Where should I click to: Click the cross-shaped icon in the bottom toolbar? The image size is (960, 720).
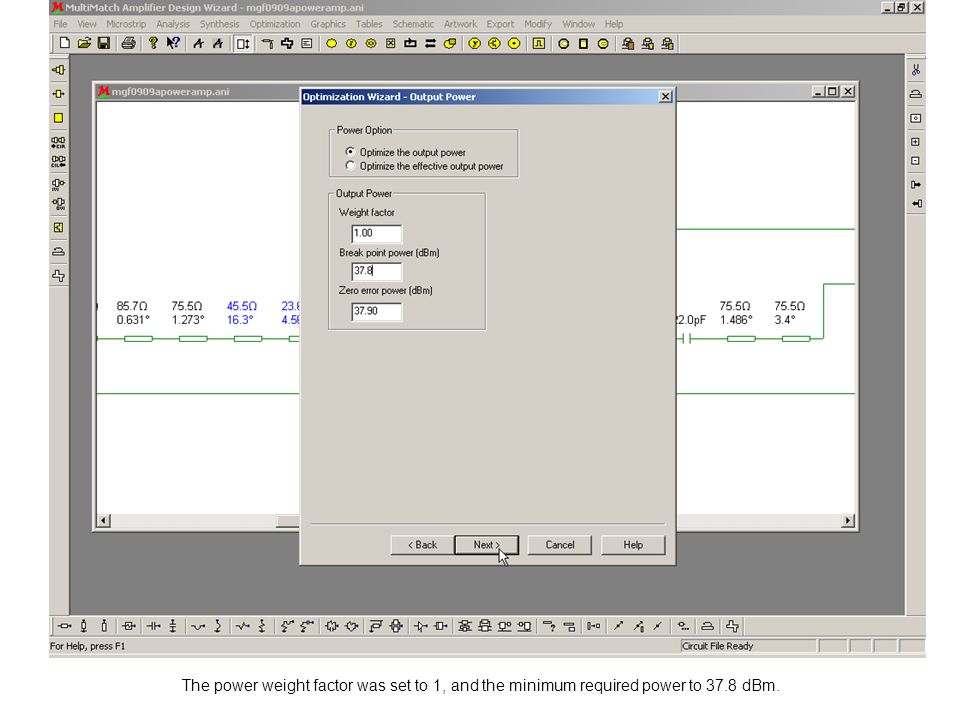tap(732, 626)
